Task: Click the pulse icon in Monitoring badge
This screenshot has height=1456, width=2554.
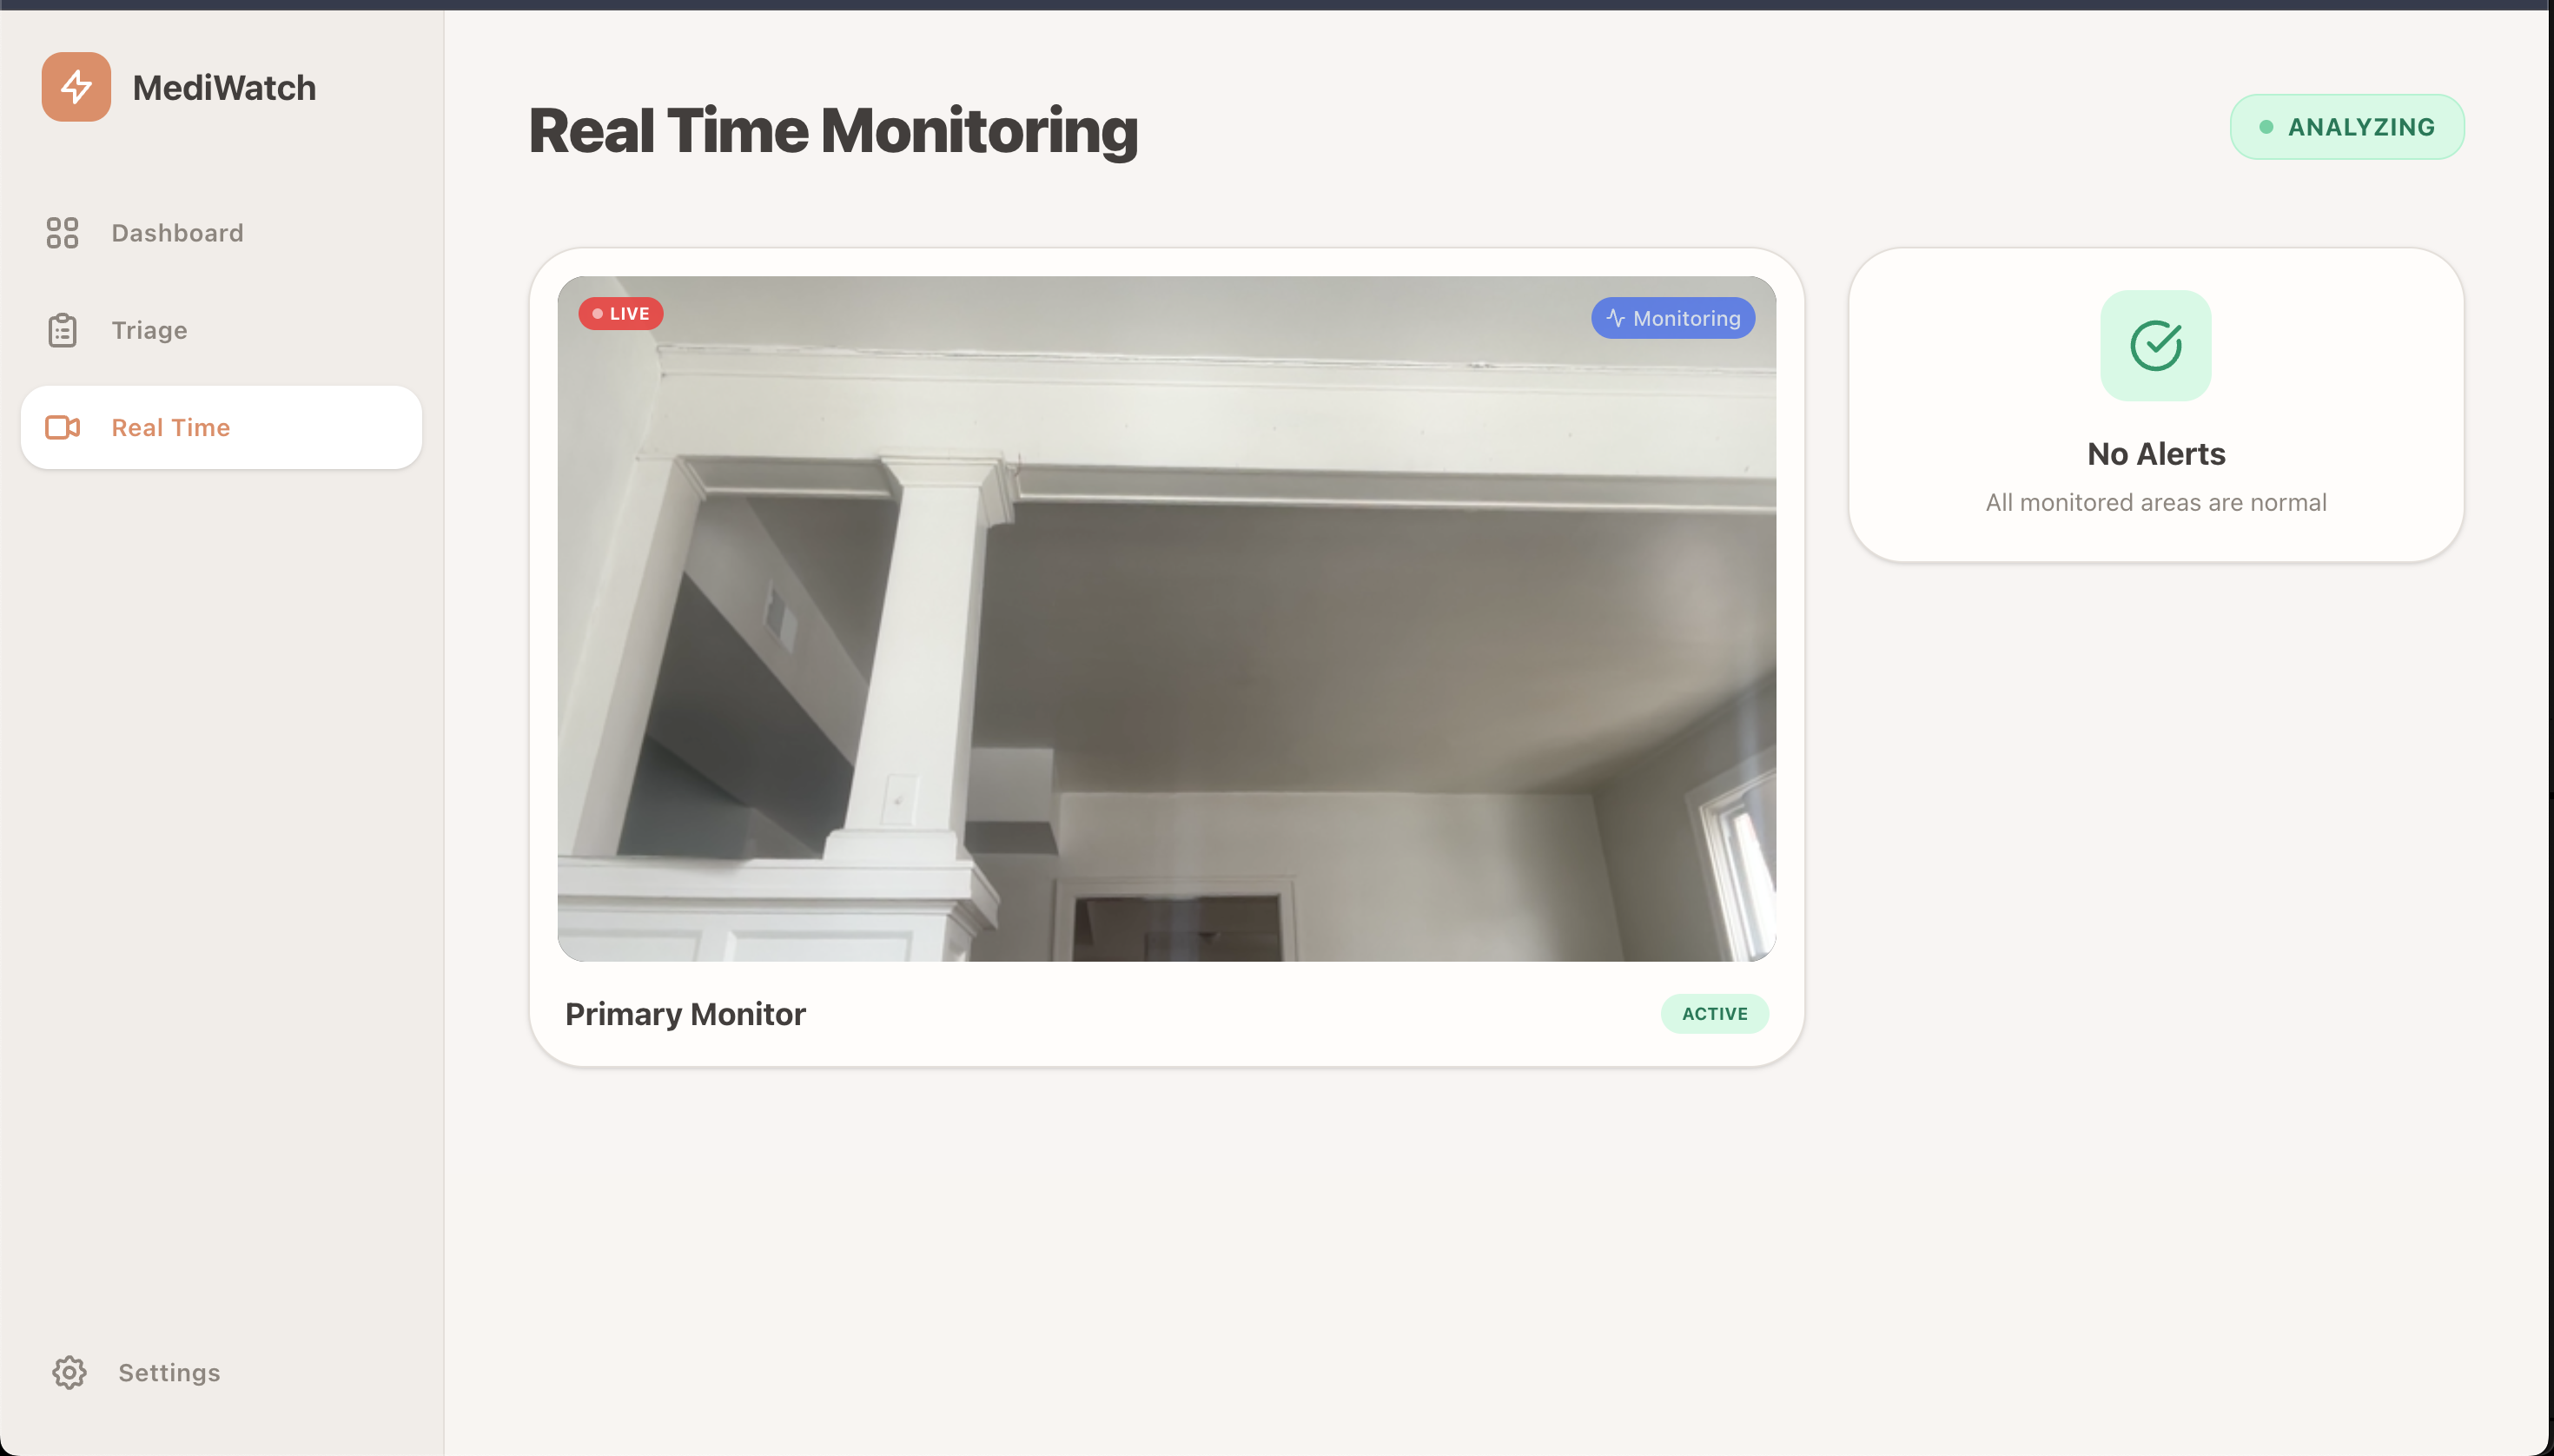Action: coord(1615,318)
